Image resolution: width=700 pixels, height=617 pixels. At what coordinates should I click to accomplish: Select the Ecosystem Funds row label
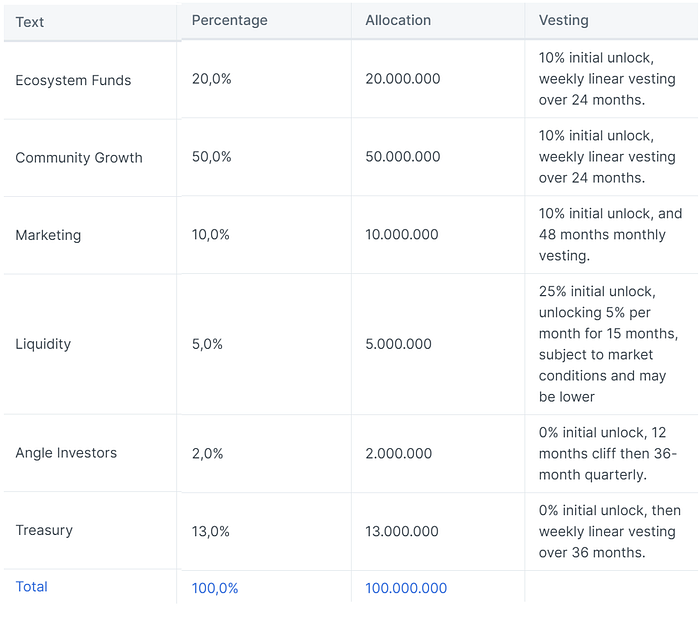(x=73, y=80)
